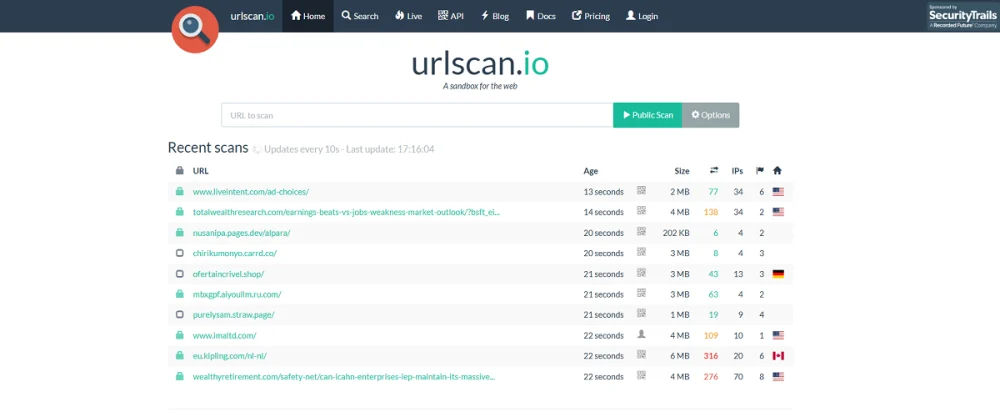This screenshot has width=1000, height=412.
Task: Open the www.imaltd.com scan
Action: point(224,335)
